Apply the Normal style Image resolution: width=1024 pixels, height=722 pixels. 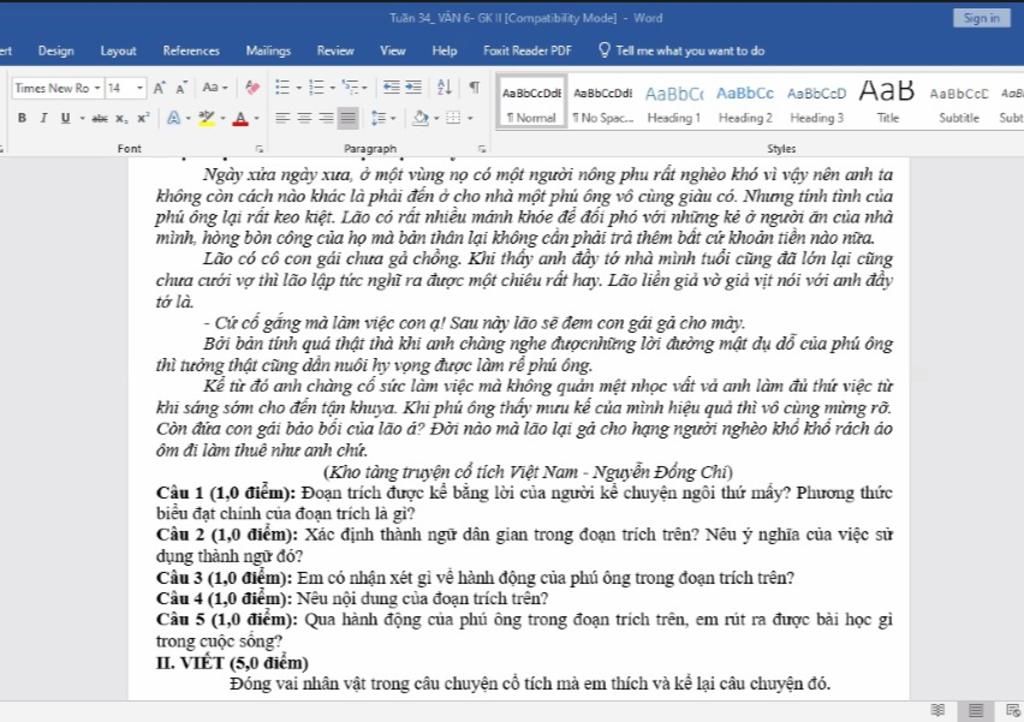(532, 104)
